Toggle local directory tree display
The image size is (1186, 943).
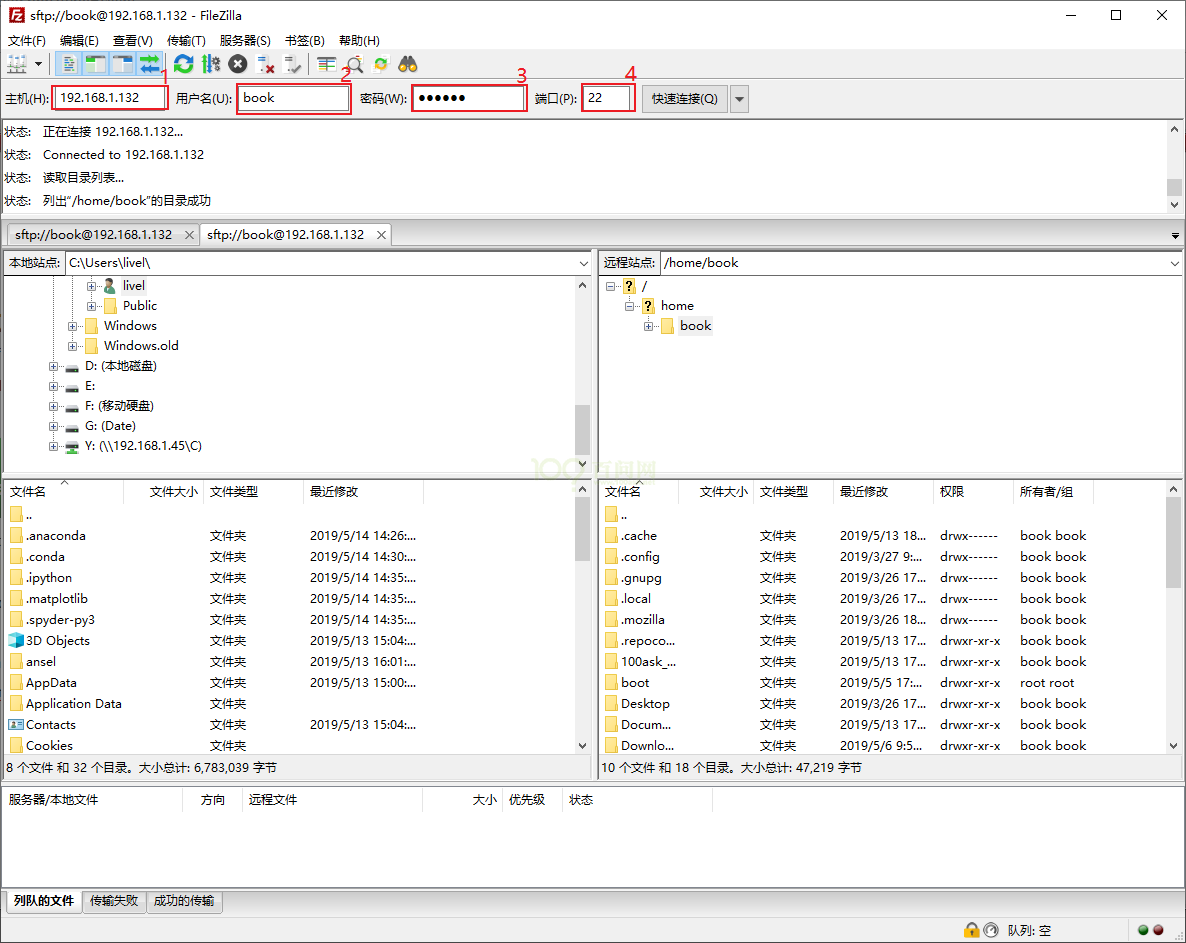[95, 64]
